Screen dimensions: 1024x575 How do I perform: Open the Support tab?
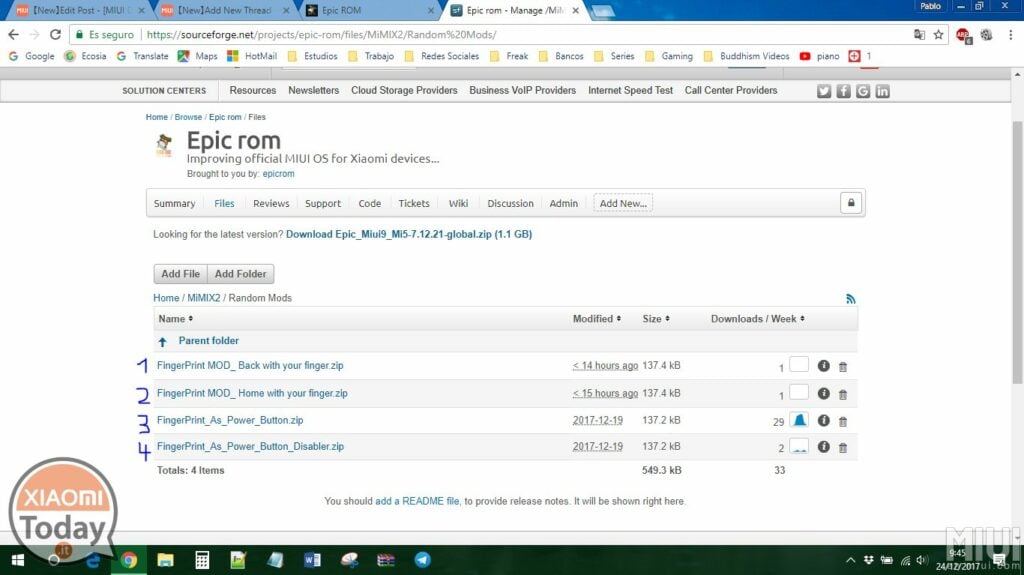click(x=323, y=203)
